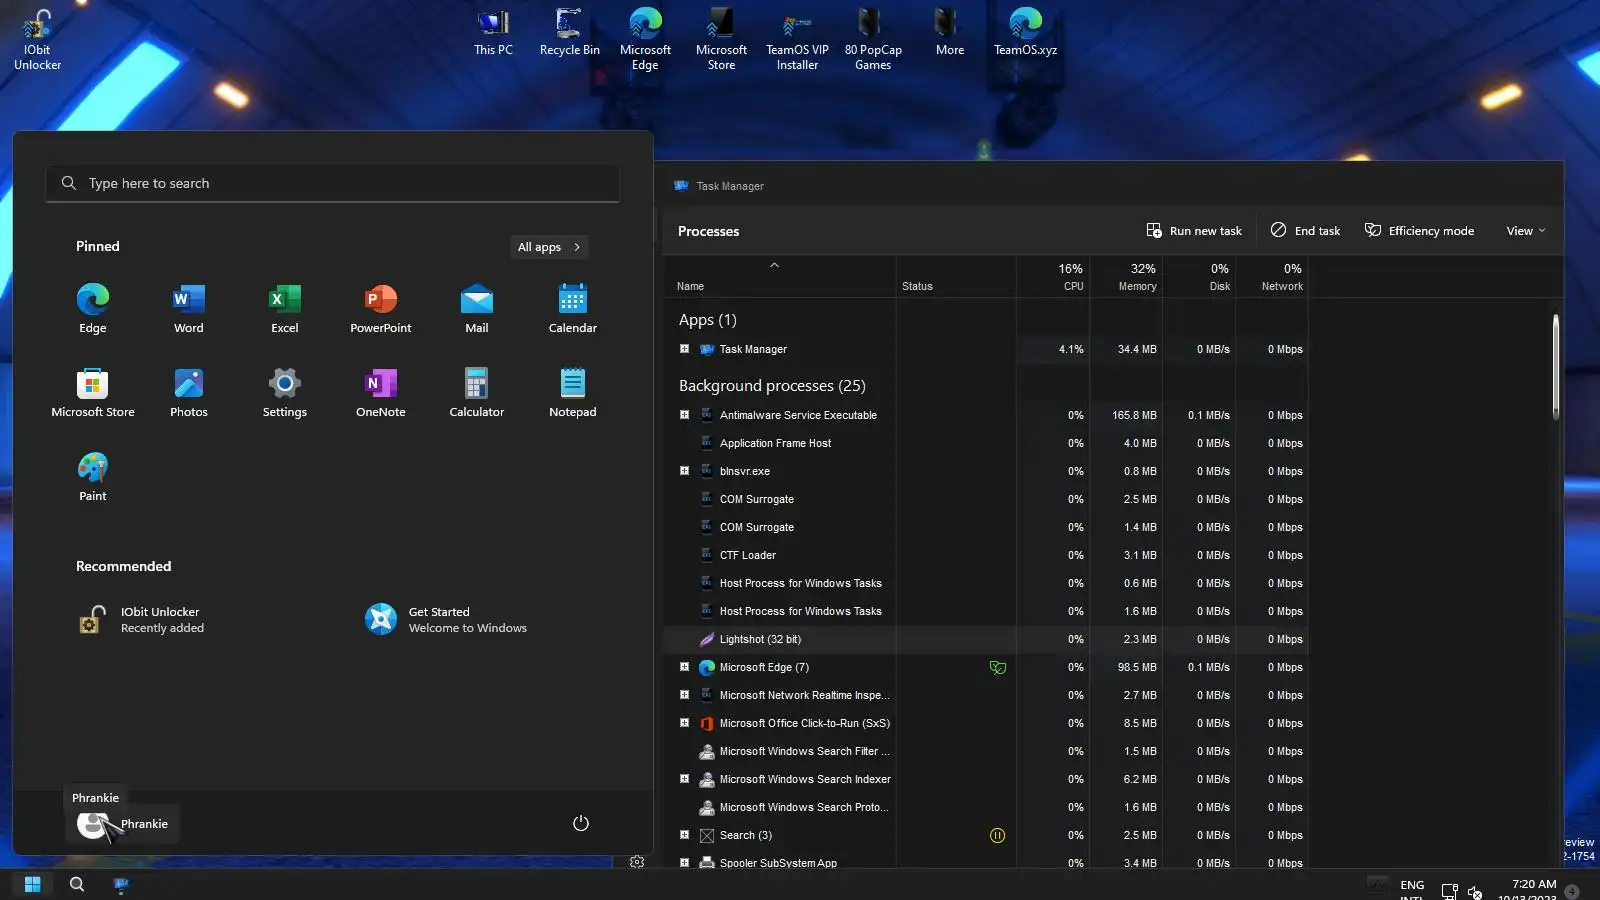
Task: Select the TeamOS VIP Installer desktop icon
Action: pos(798,40)
